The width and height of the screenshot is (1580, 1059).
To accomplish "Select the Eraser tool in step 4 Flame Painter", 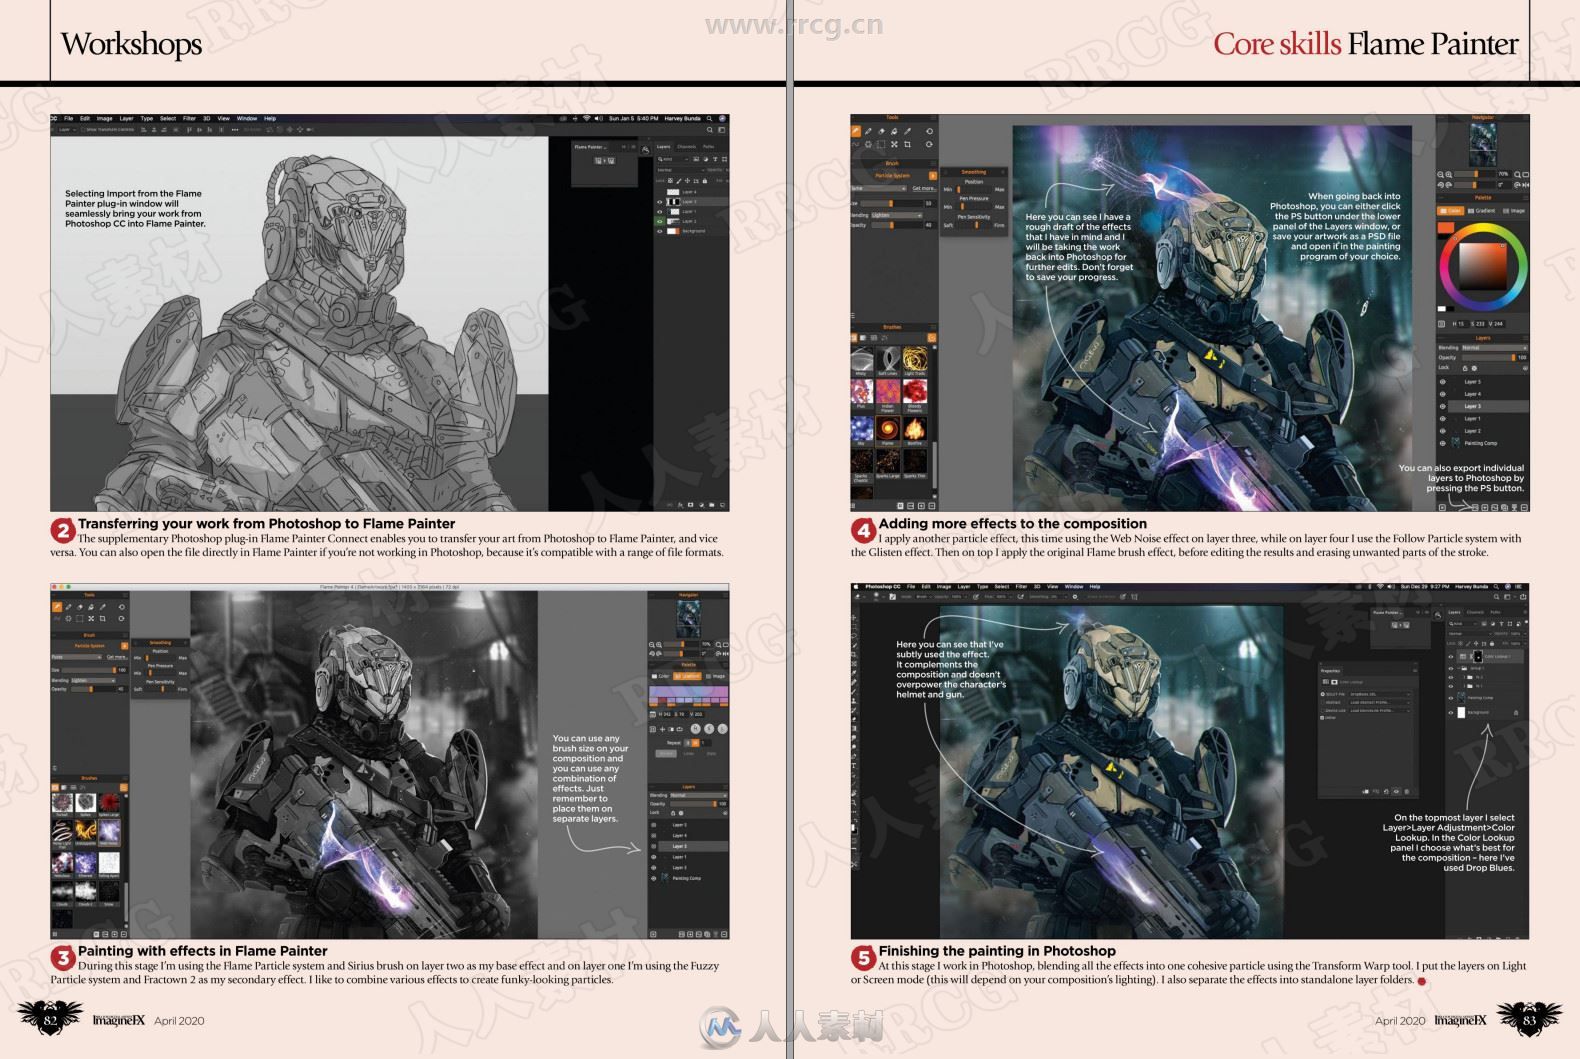I will coord(881,131).
